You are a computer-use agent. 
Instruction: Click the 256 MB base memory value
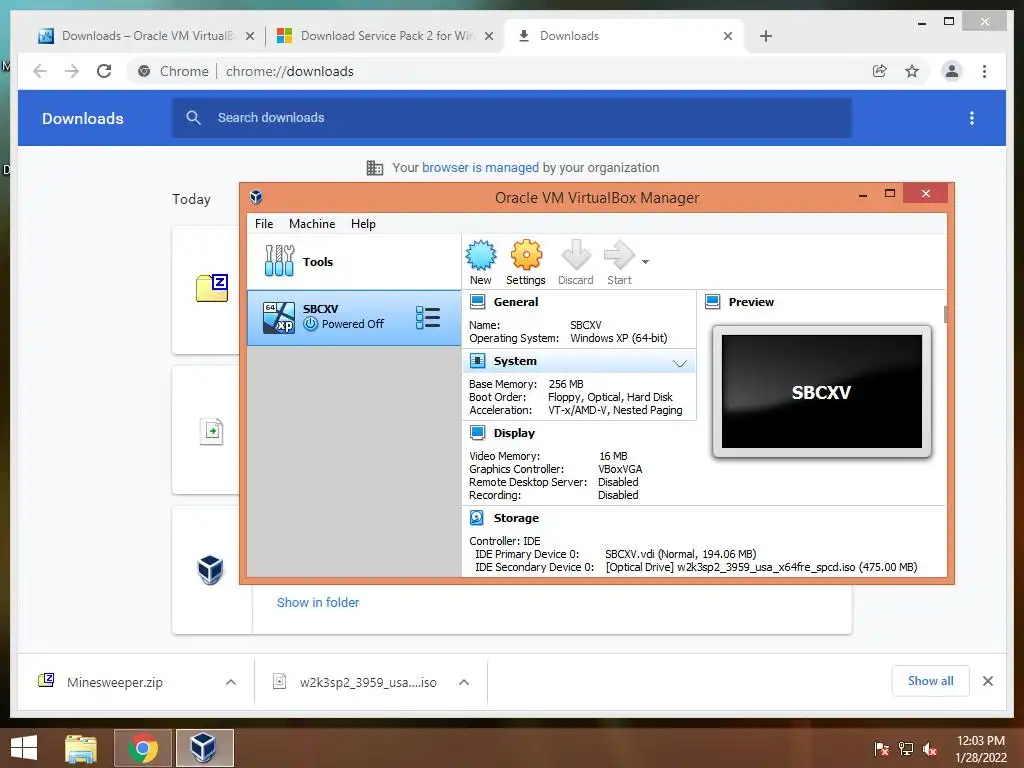click(x=566, y=384)
